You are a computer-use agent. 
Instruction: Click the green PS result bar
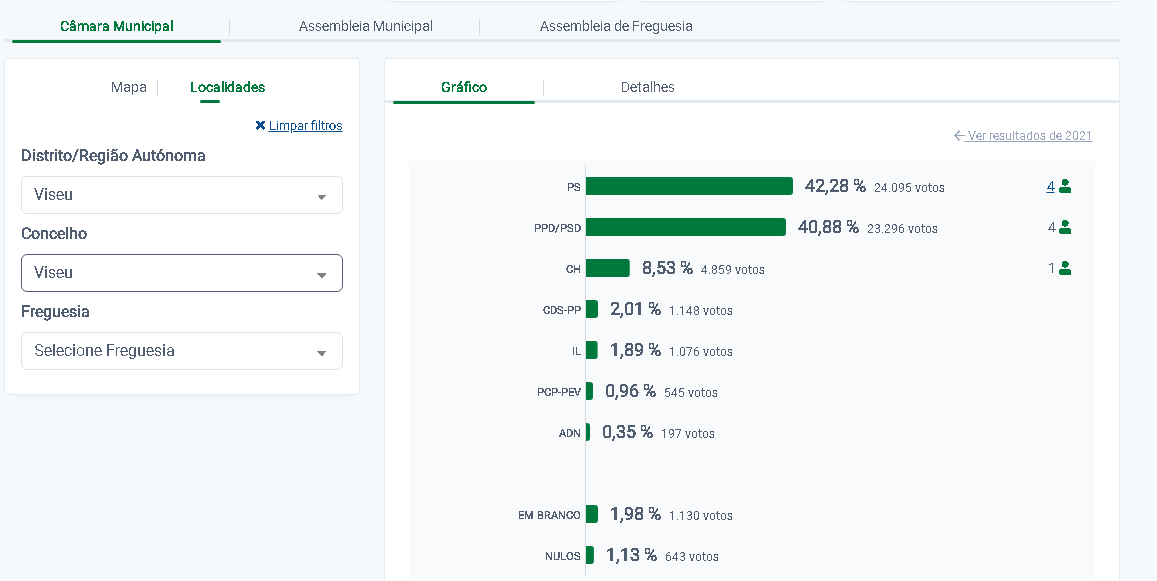pyautogui.click(x=689, y=186)
